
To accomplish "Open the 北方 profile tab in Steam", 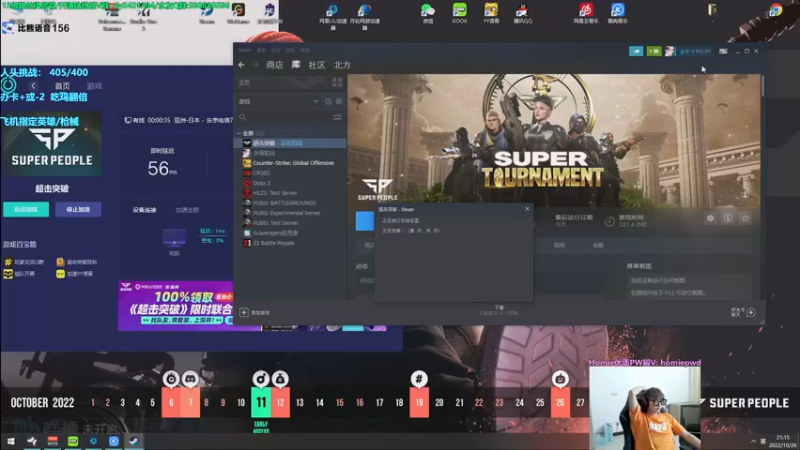I will [x=342, y=65].
